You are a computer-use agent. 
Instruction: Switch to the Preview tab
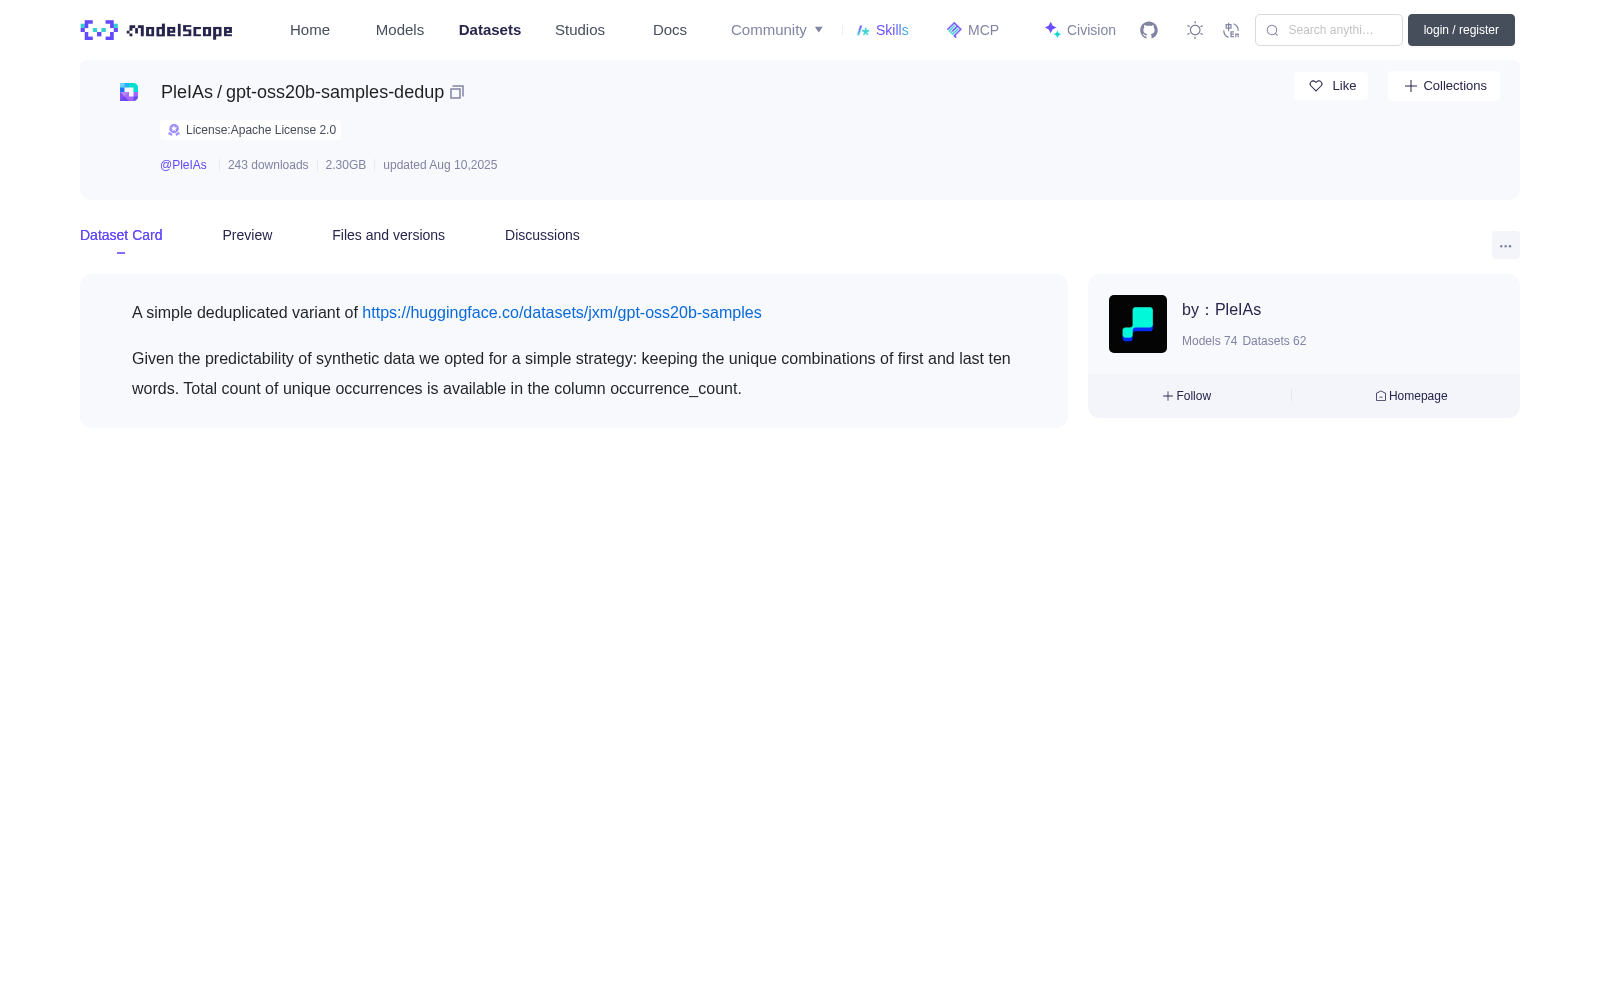(x=247, y=235)
